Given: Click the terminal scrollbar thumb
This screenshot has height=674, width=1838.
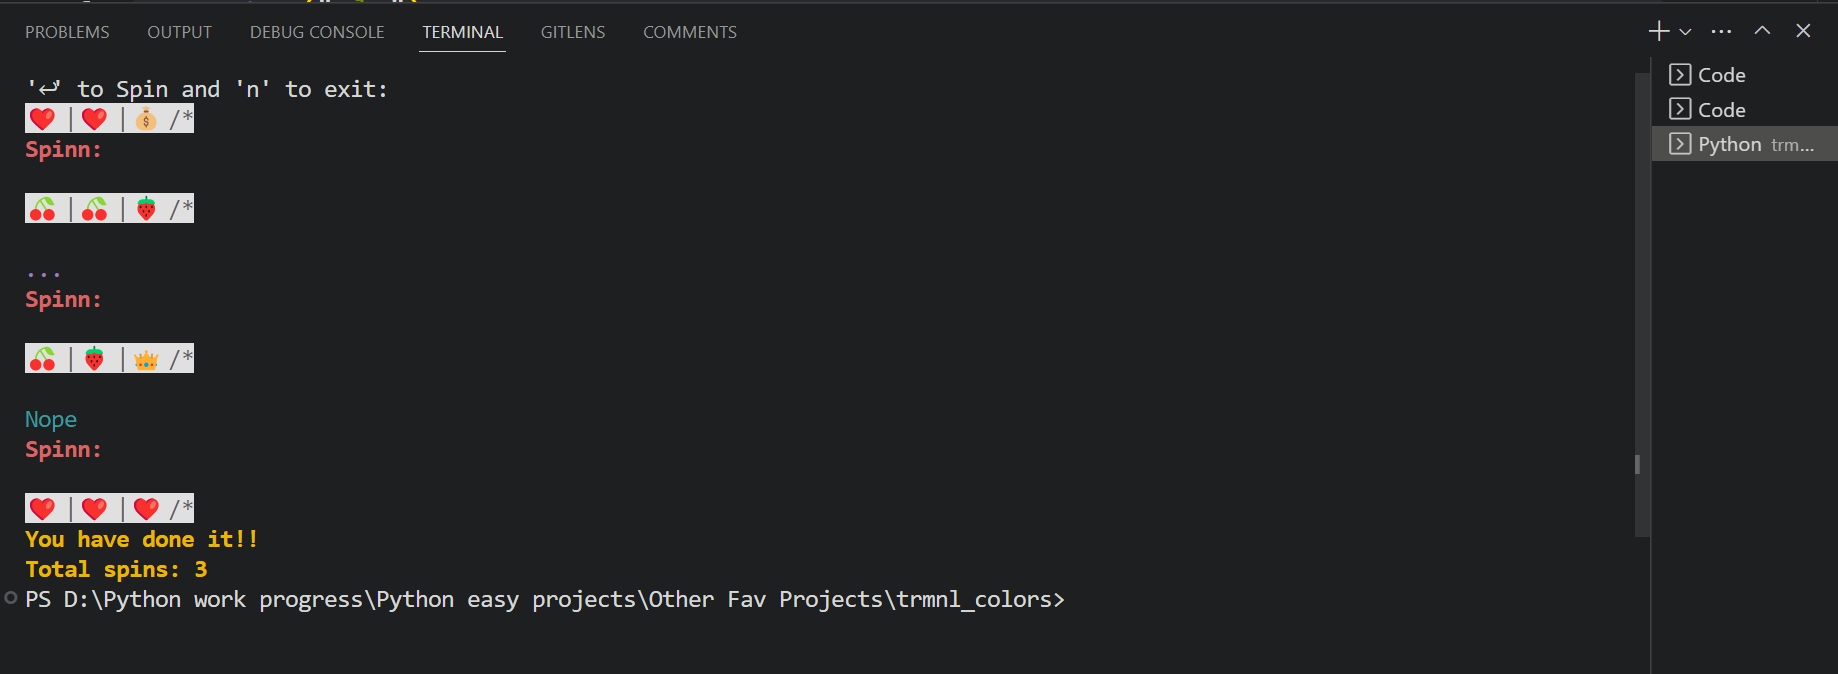Looking at the screenshot, I should tap(1642, 304).
